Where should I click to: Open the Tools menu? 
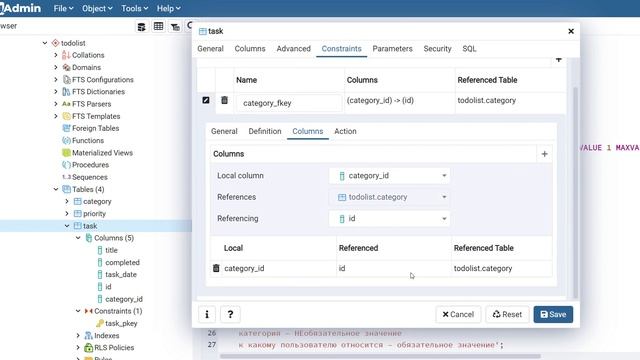[x=134, y=8]
